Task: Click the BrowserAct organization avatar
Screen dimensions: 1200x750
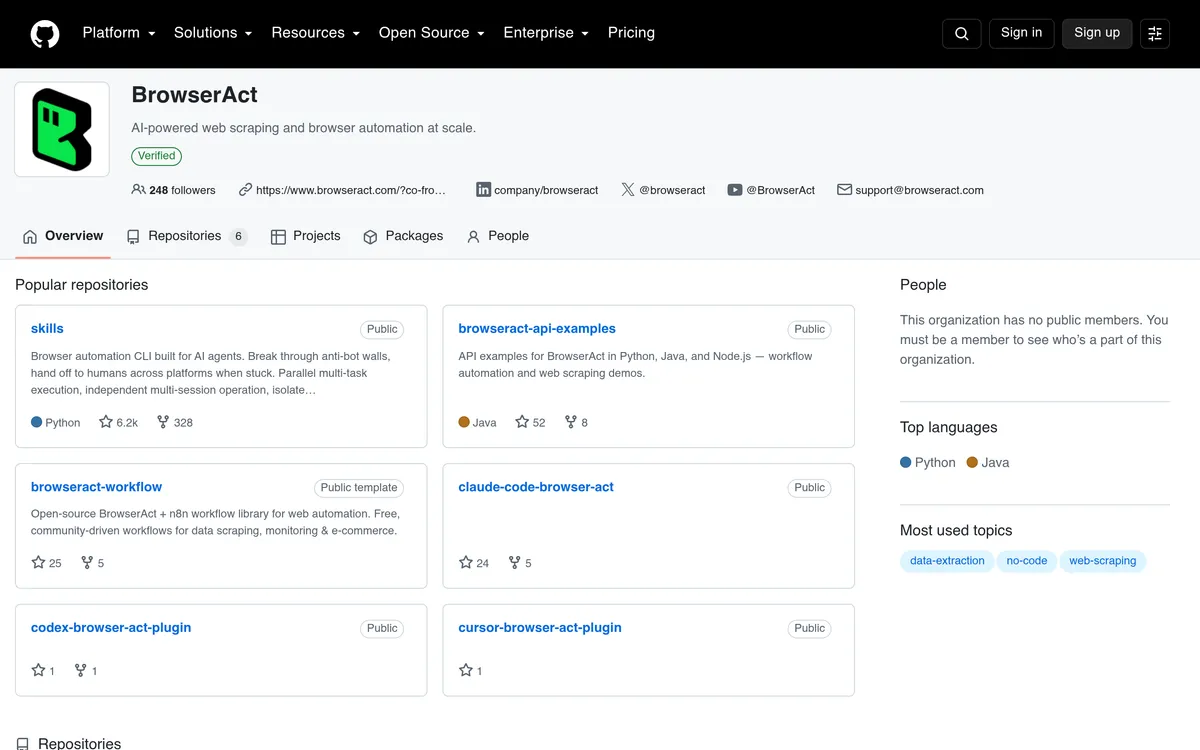Action: click(62, 130)
